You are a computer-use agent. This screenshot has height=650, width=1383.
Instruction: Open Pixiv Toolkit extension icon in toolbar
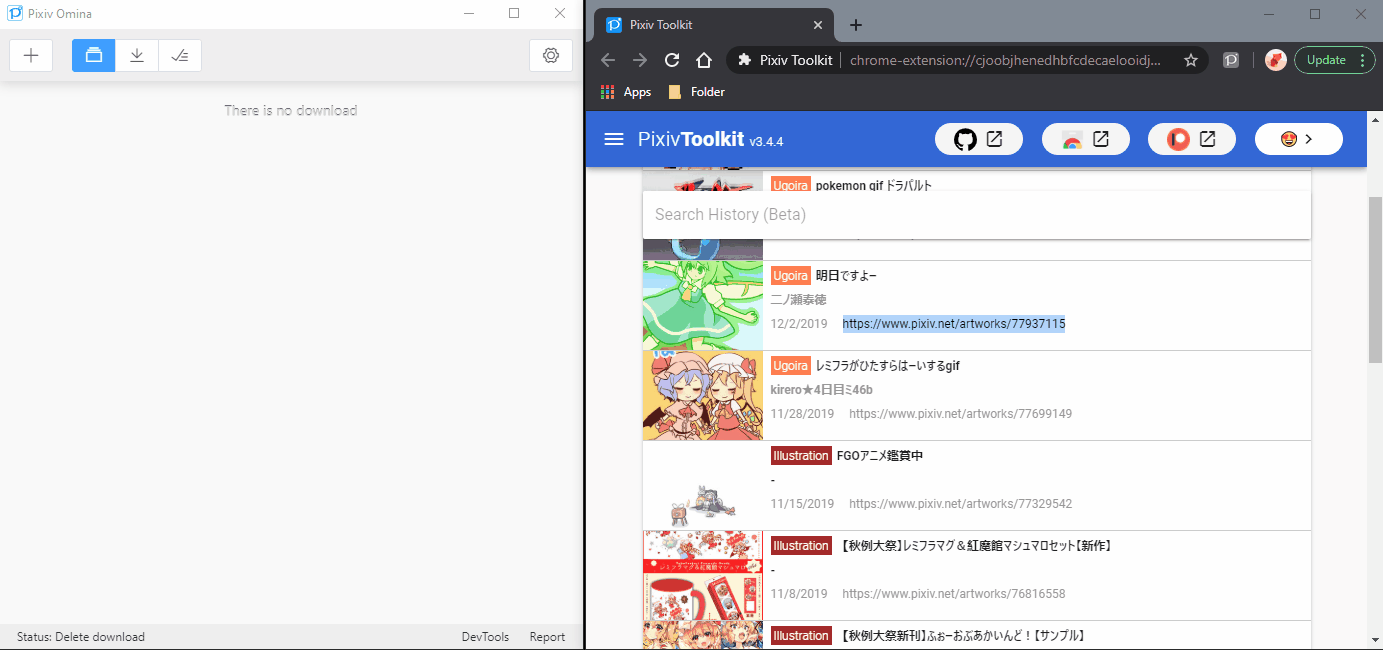[x=1231, y=60]
